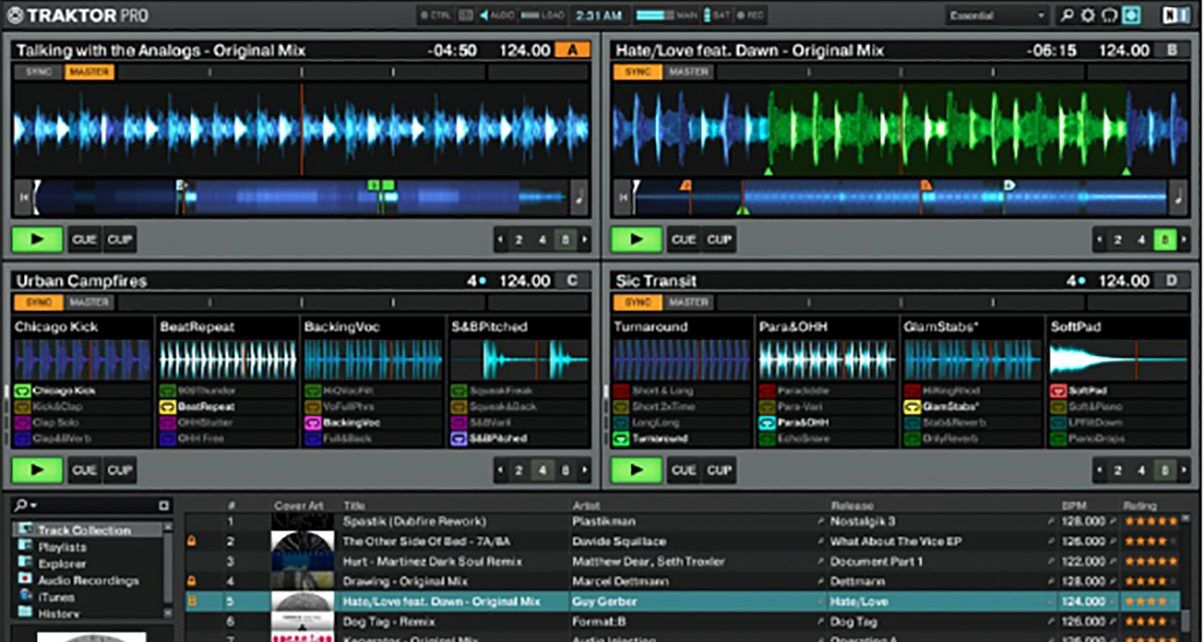Open Traktor preferences gear icon

click(x=1088, y=15)
